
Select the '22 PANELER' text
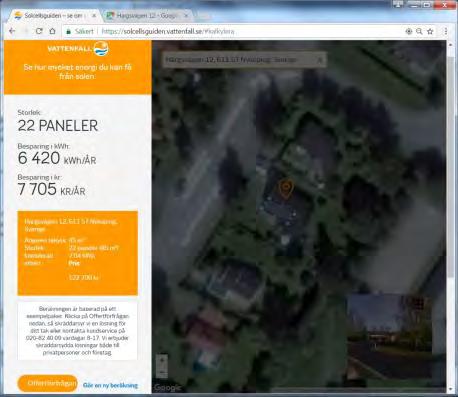click(58, 126)
